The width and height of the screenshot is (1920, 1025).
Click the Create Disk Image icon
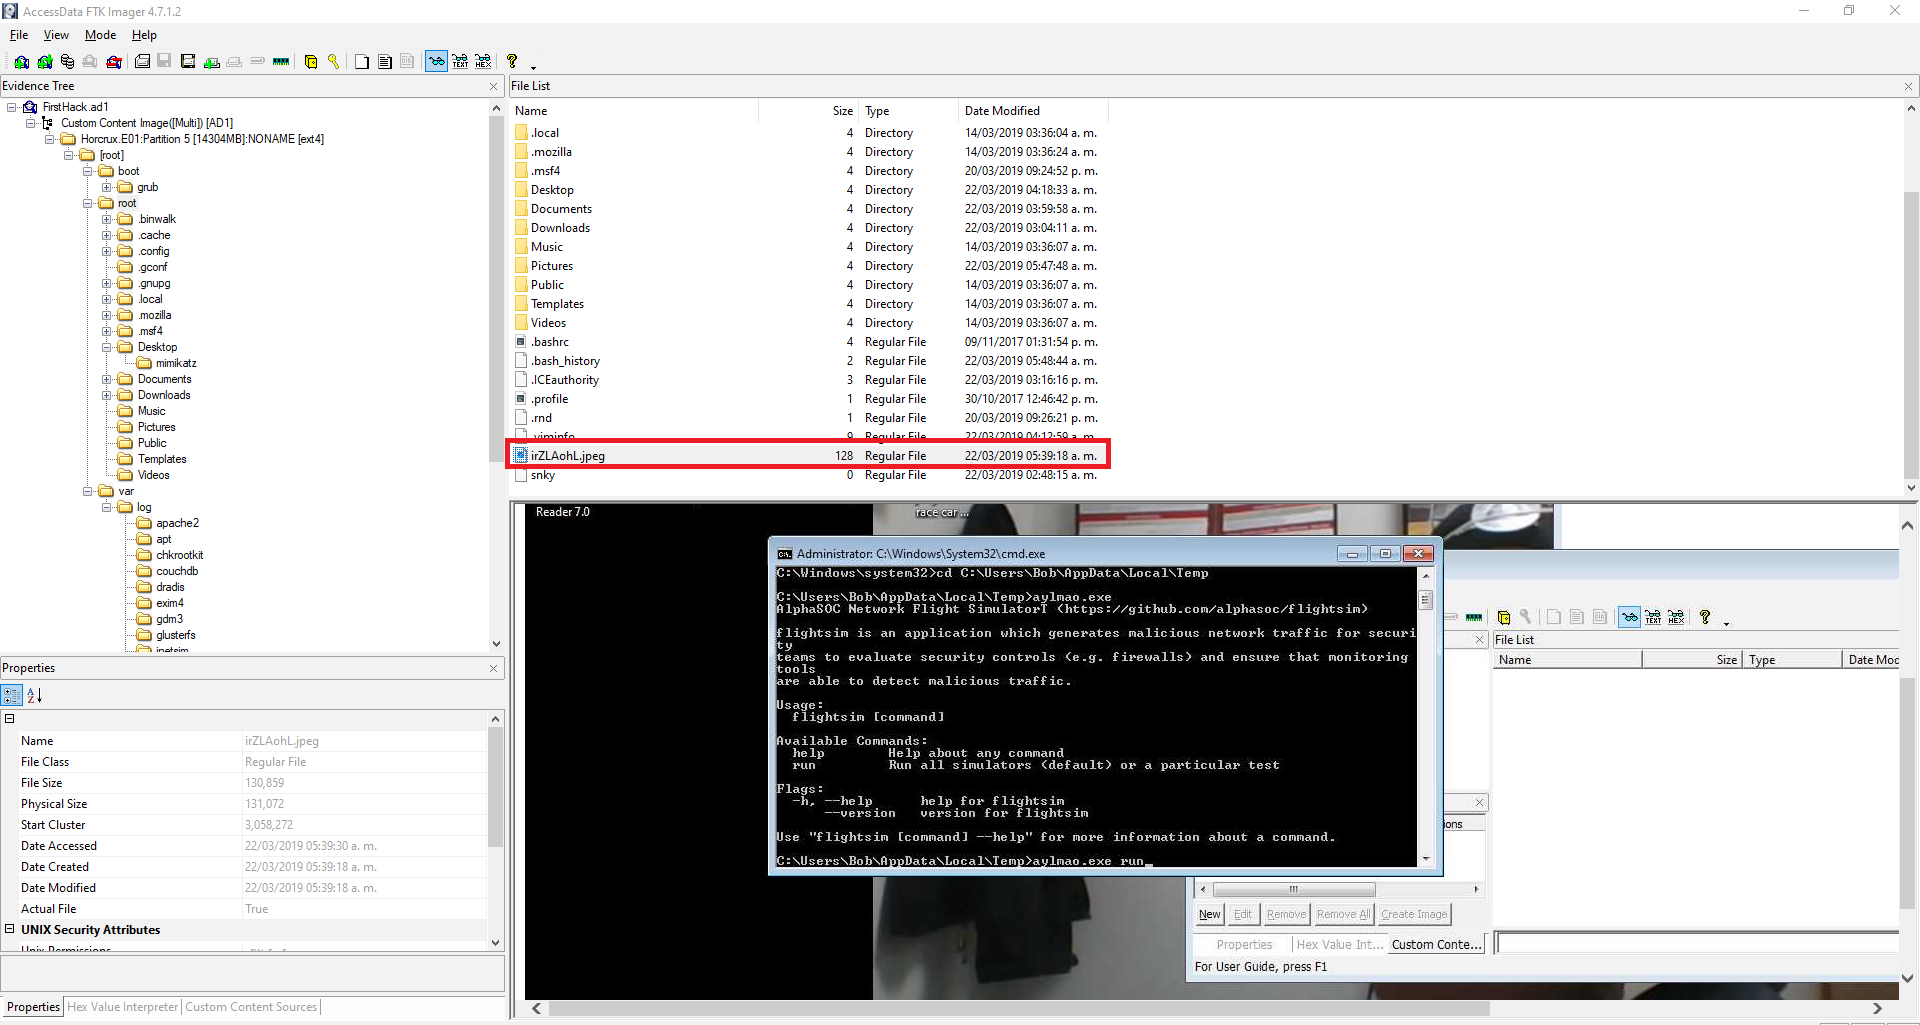pos(142,62)
